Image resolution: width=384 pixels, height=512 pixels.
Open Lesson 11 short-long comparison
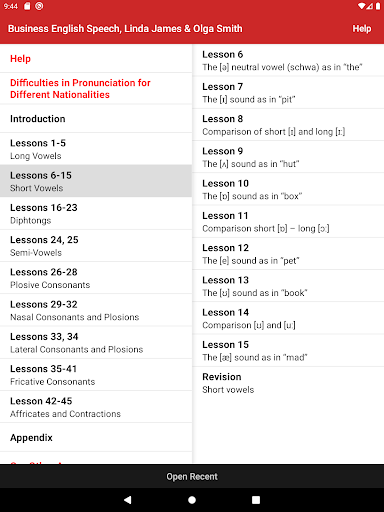(x=288, y=222)
